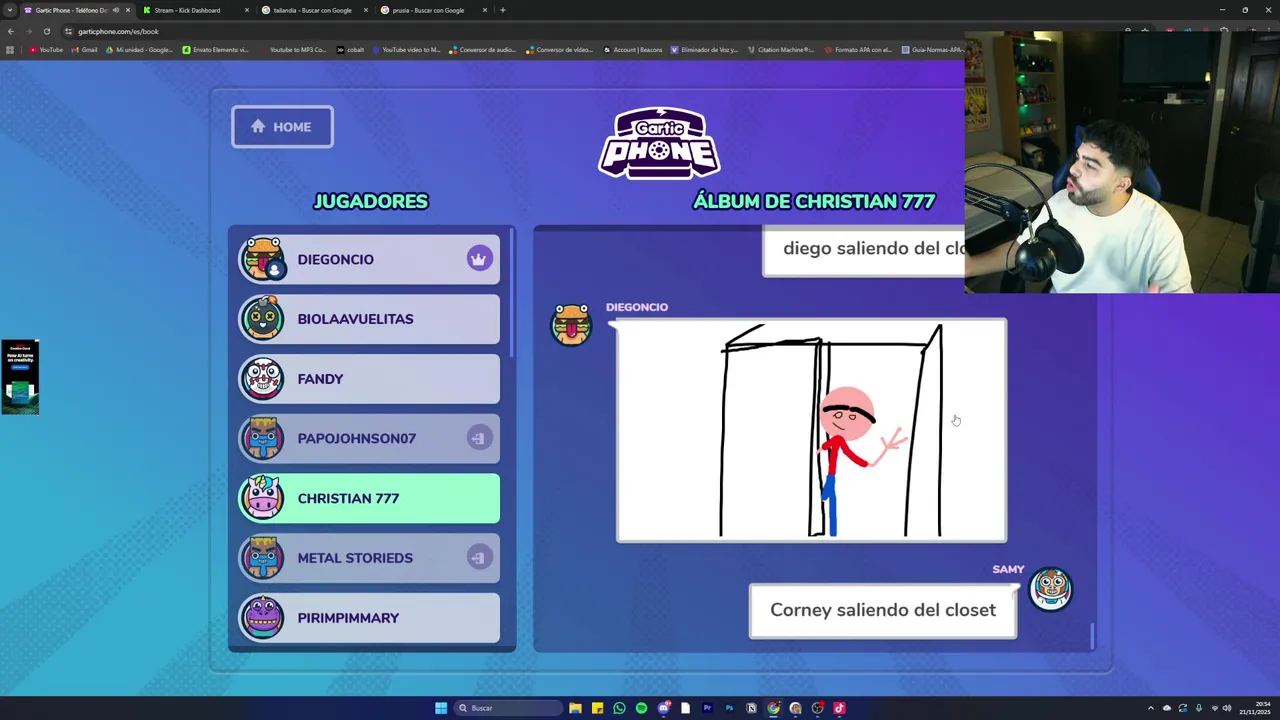Open Google Chrome from the taskbar
The width and height of the screenshot is (1280, 720).
pos(773,708)
